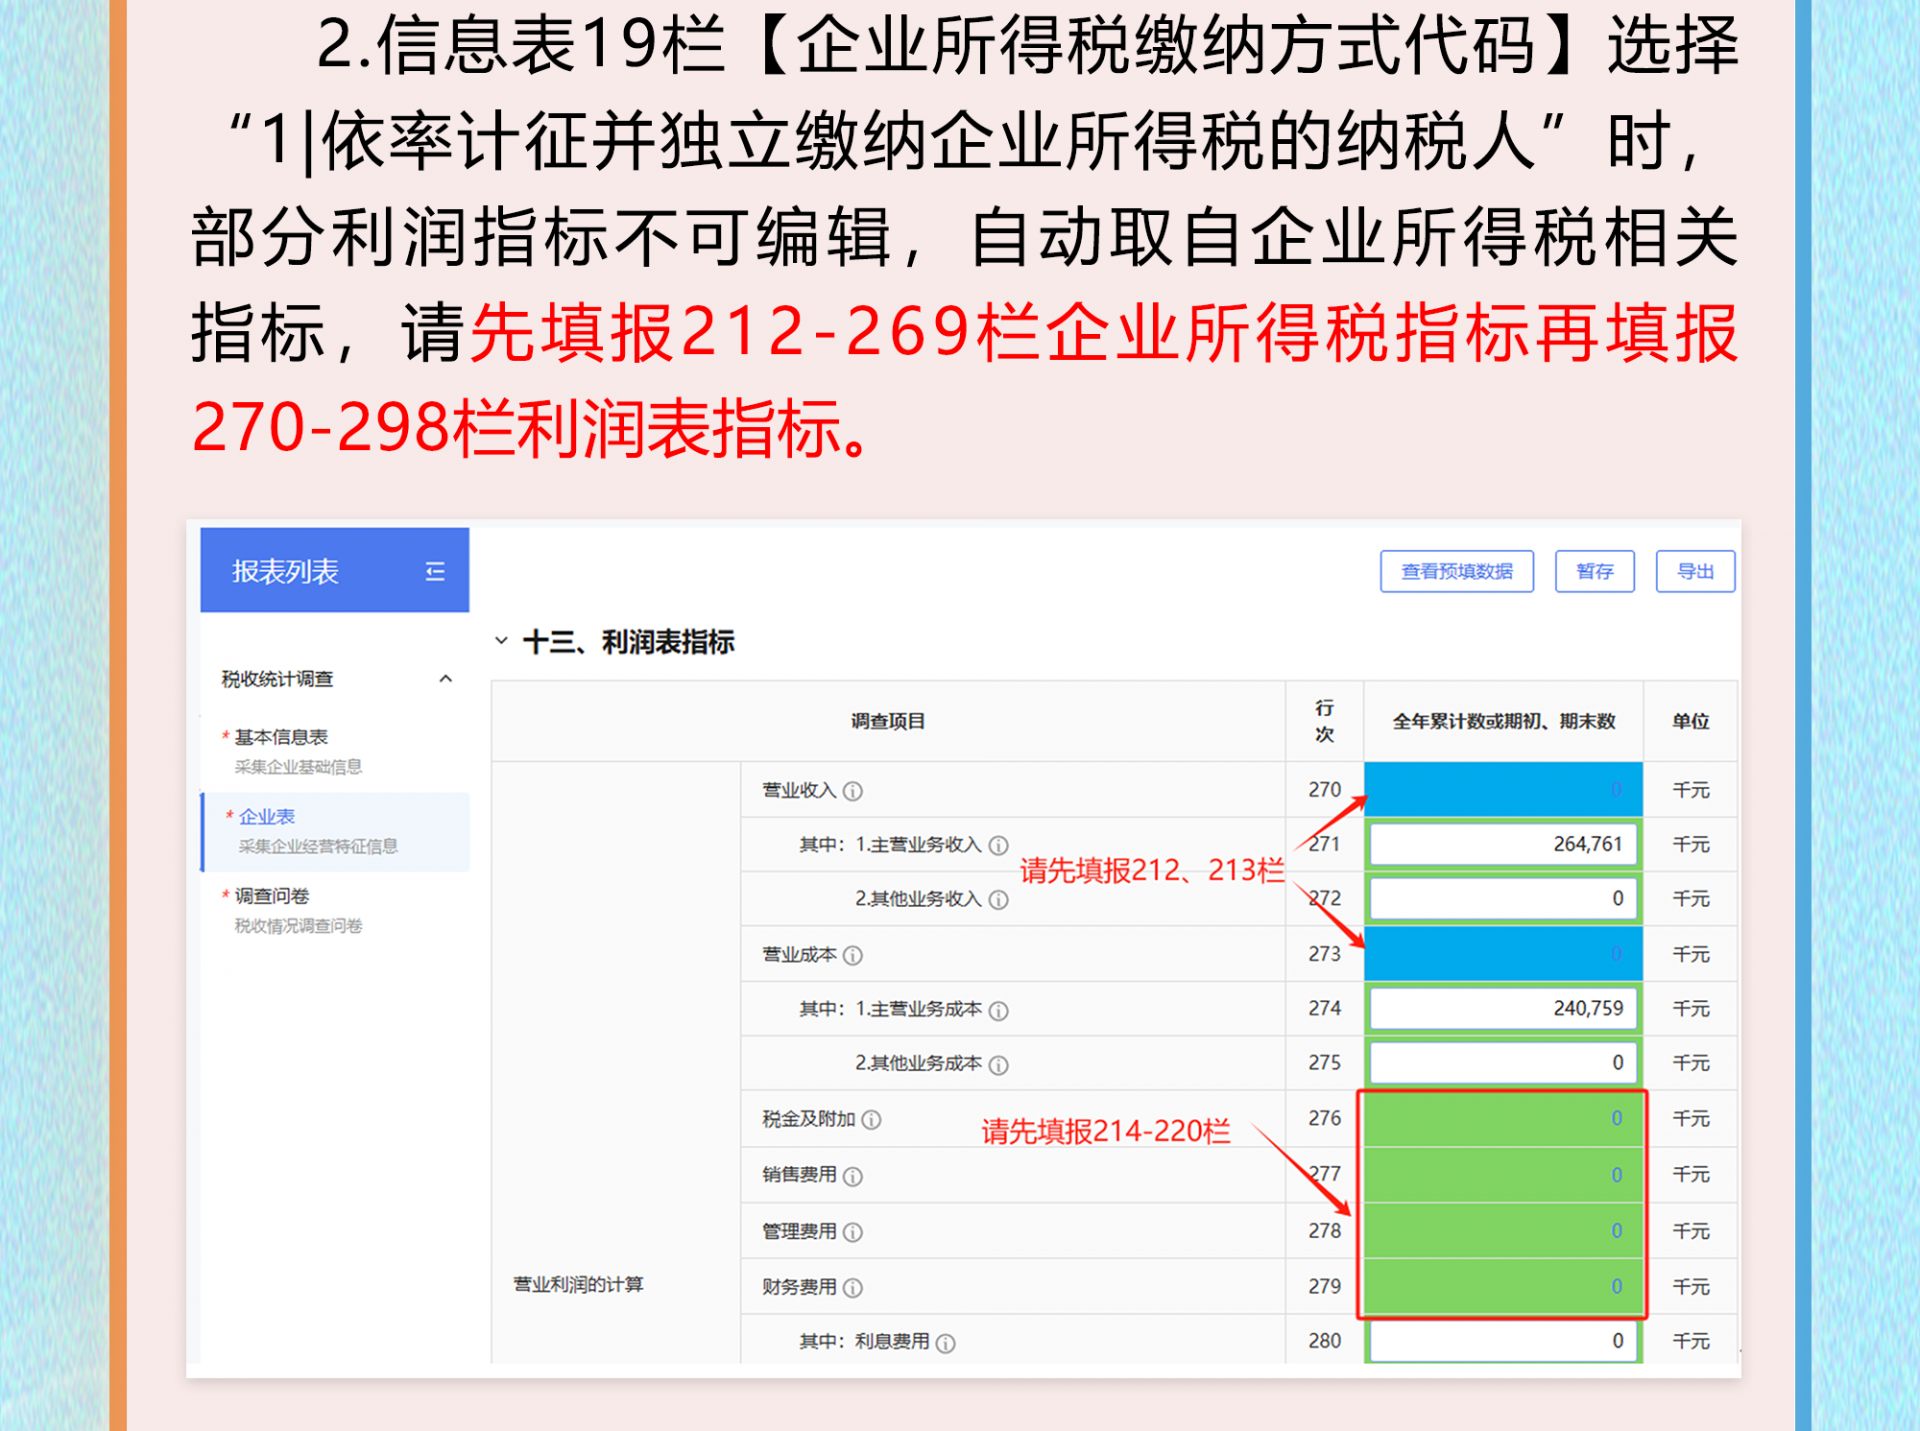Screen dimensions: 1920x1431
Task: Open the 营业成本 info tooltip
Action: (x=852, y=953)
